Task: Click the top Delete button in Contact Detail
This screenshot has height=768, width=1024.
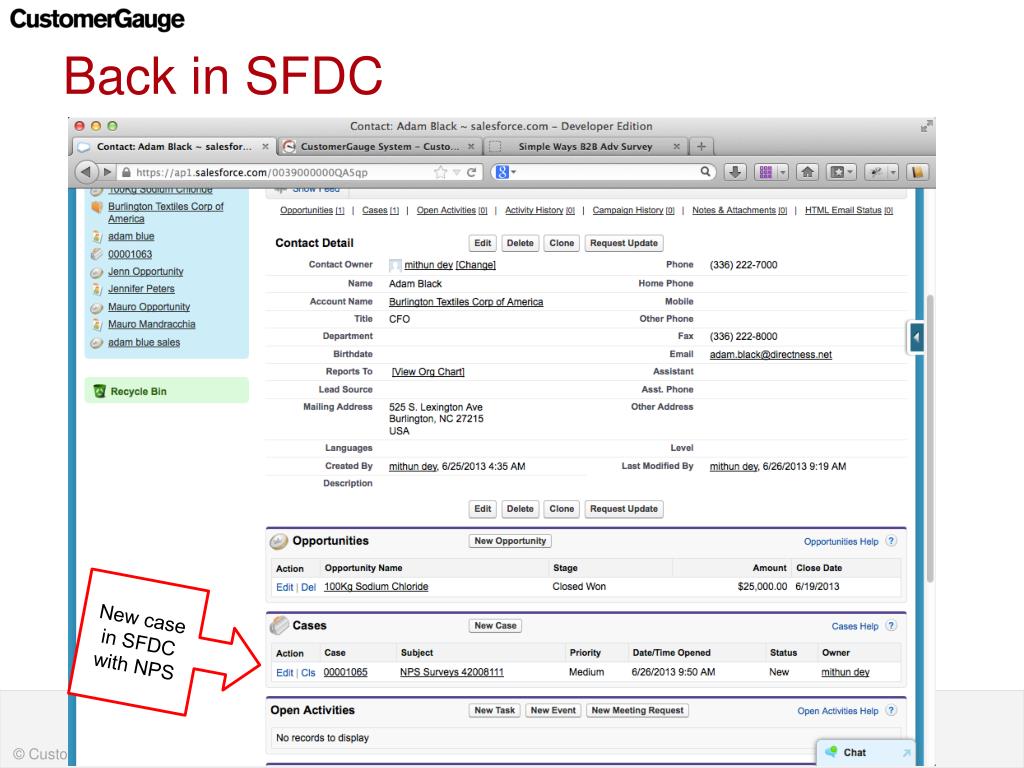Action: point(520,243)
